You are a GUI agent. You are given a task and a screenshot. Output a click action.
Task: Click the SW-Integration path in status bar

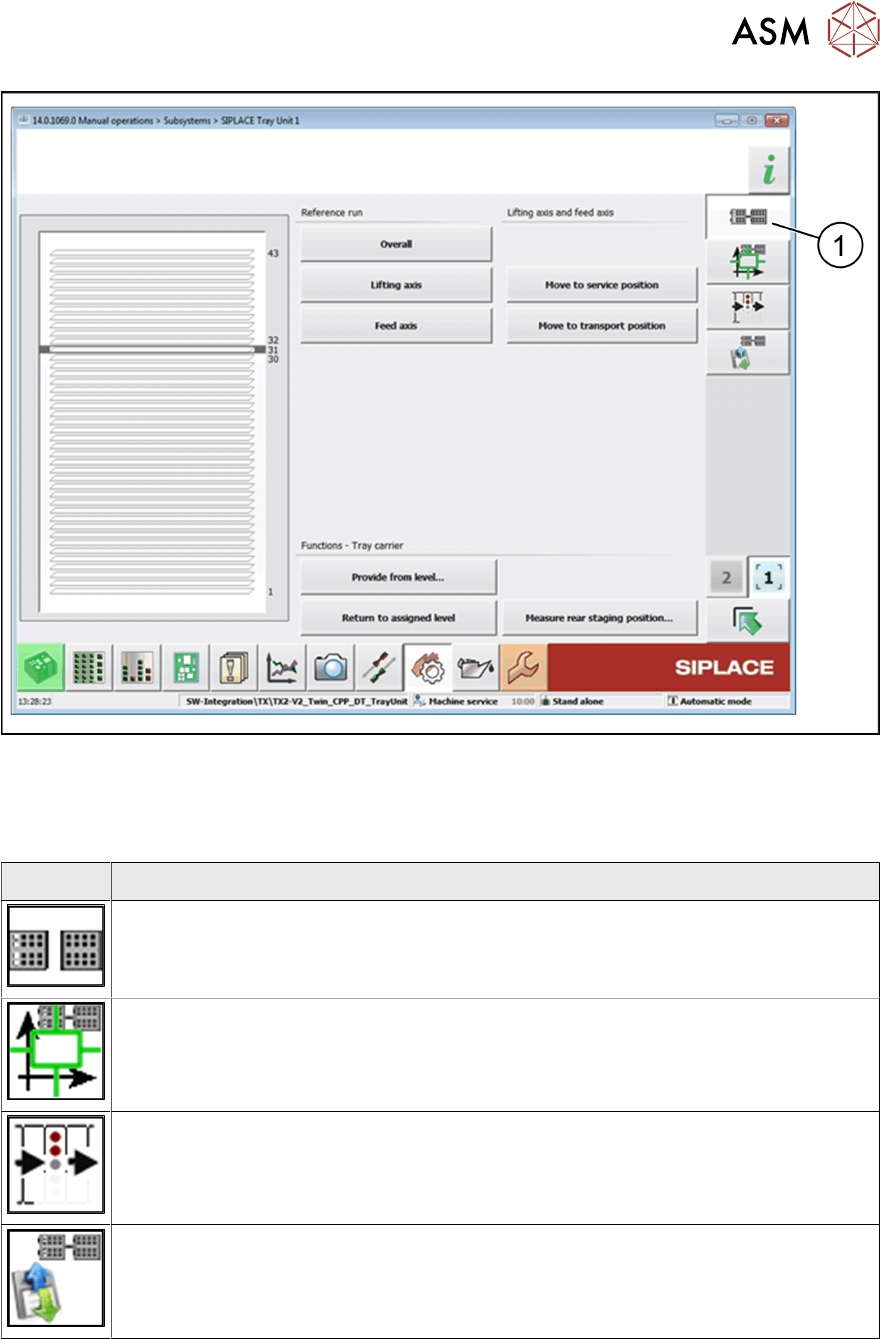(x=295, y=702)
